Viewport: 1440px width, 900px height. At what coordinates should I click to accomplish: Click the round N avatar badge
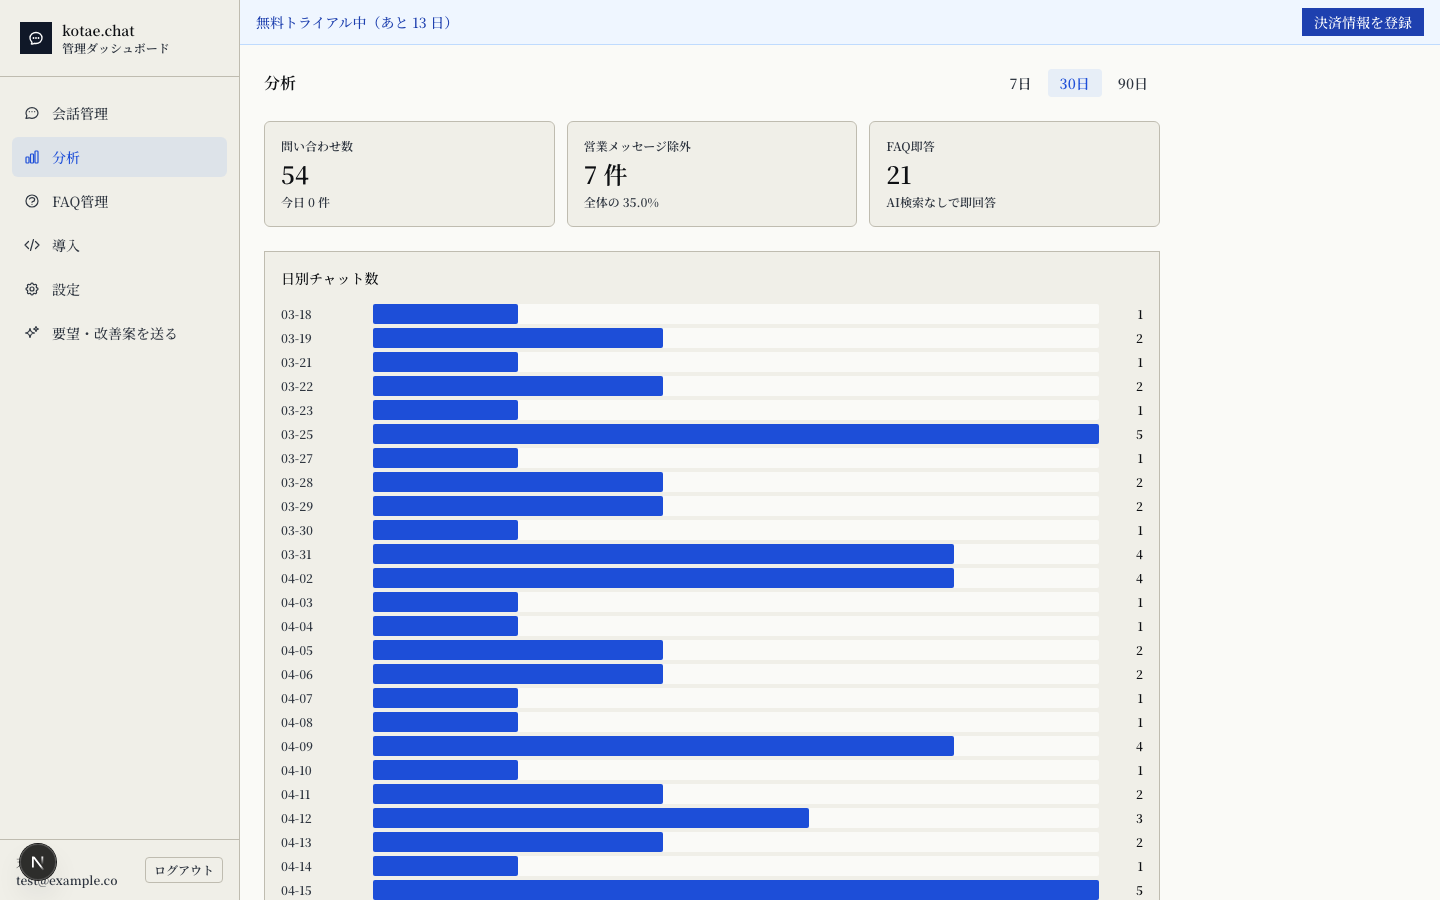[38, 862]
